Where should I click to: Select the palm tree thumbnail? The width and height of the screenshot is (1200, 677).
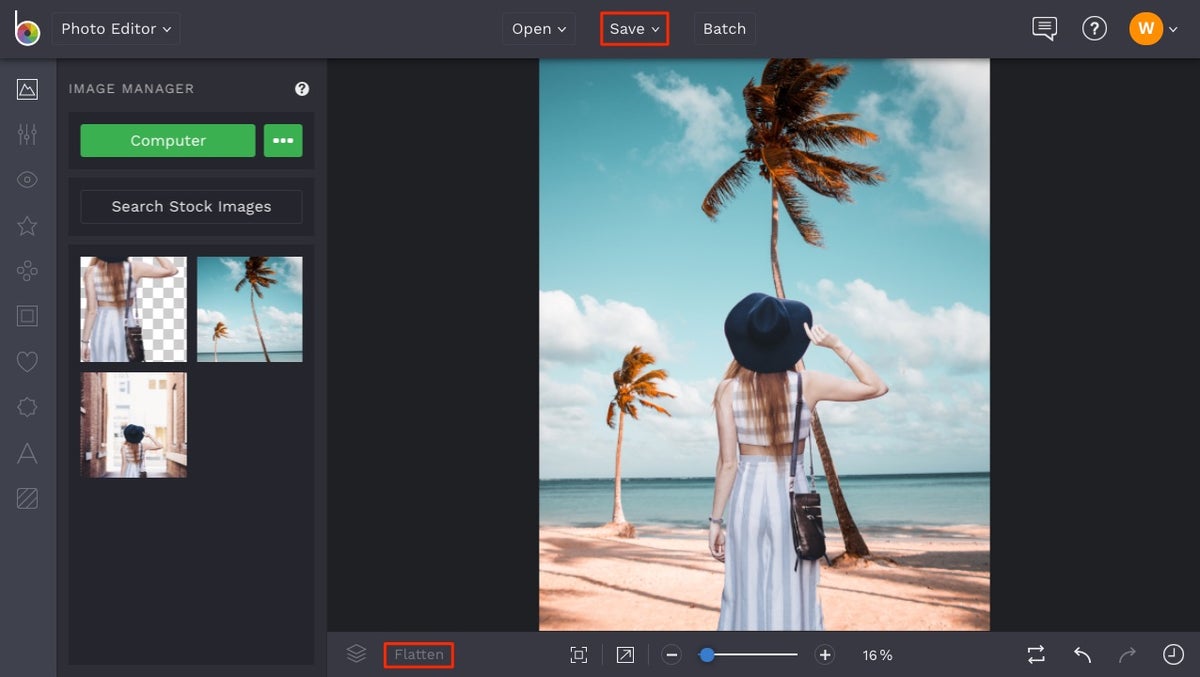tap(249, 308)
